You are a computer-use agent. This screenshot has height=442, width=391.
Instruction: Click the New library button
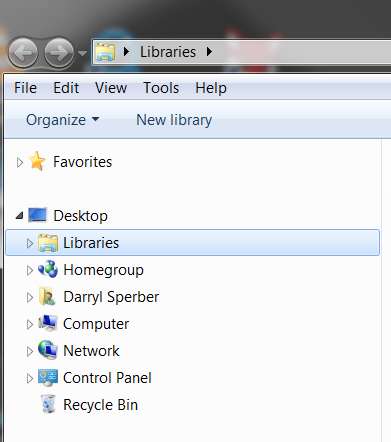174,120
